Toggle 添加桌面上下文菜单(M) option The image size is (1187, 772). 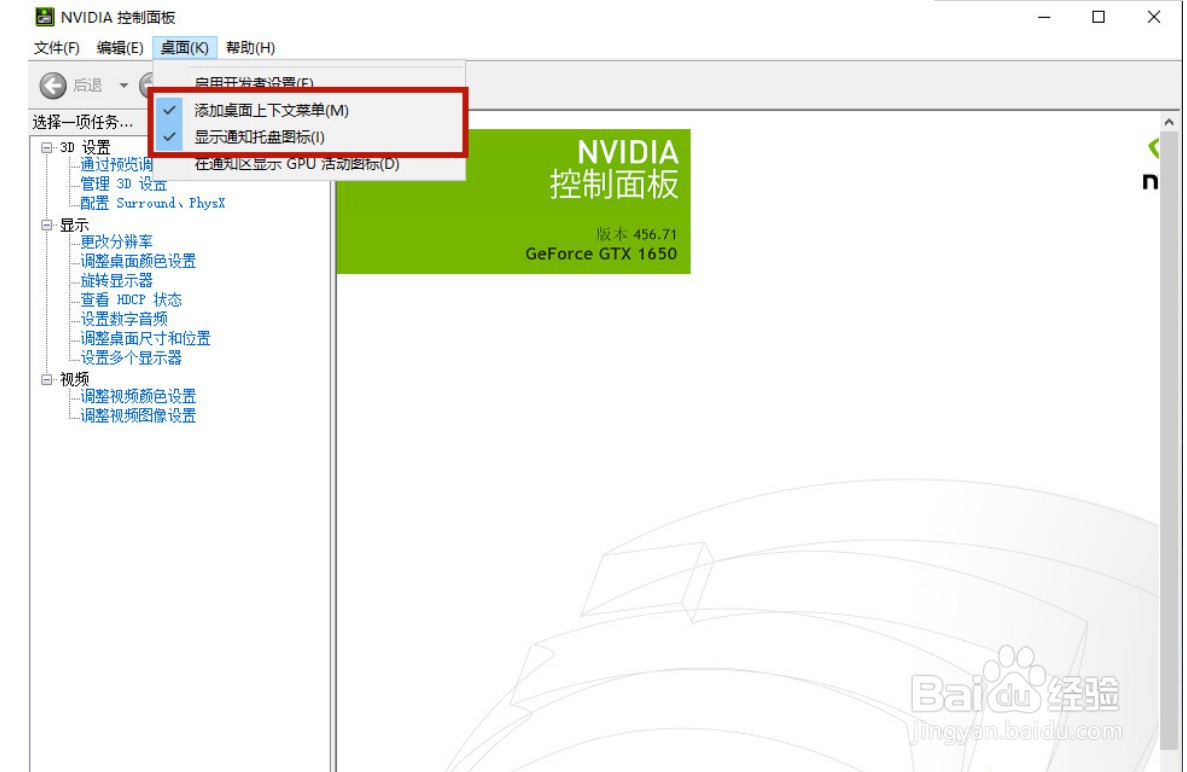click(x=309, y=111)
